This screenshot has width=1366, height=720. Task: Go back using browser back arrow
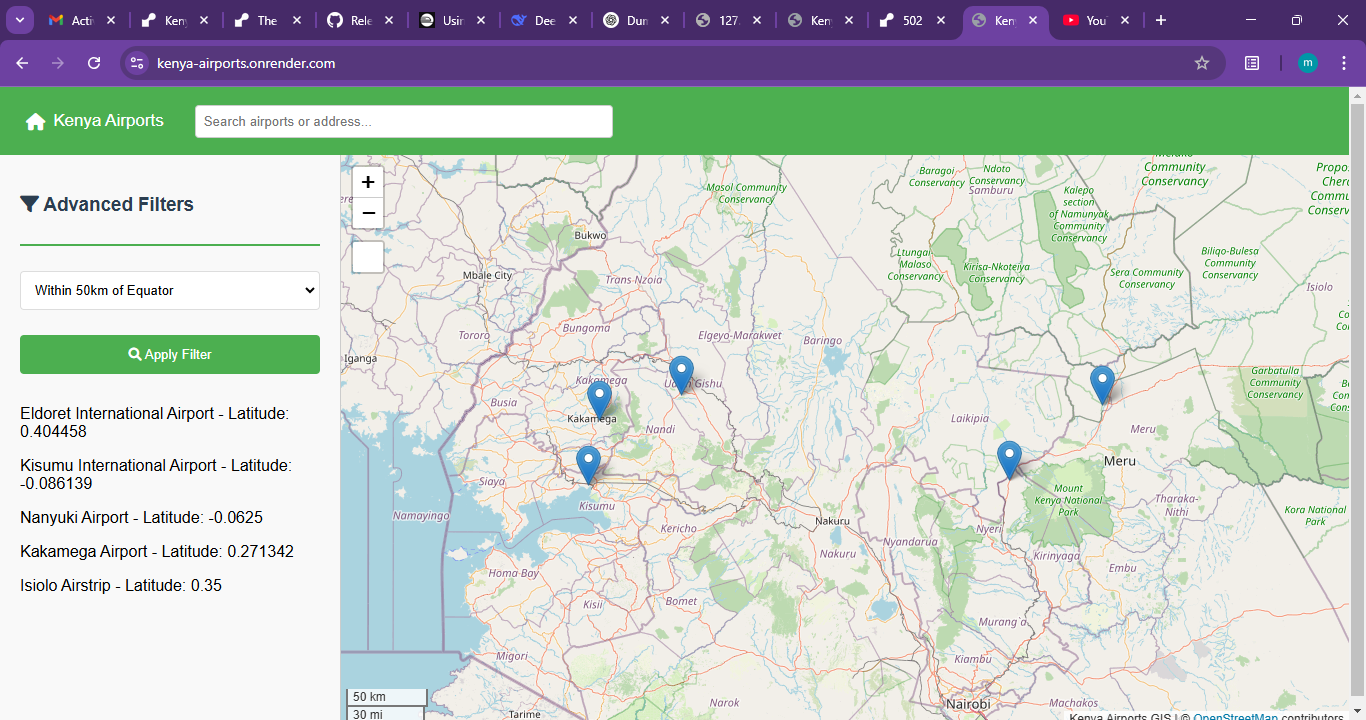[x=22, y=63]
